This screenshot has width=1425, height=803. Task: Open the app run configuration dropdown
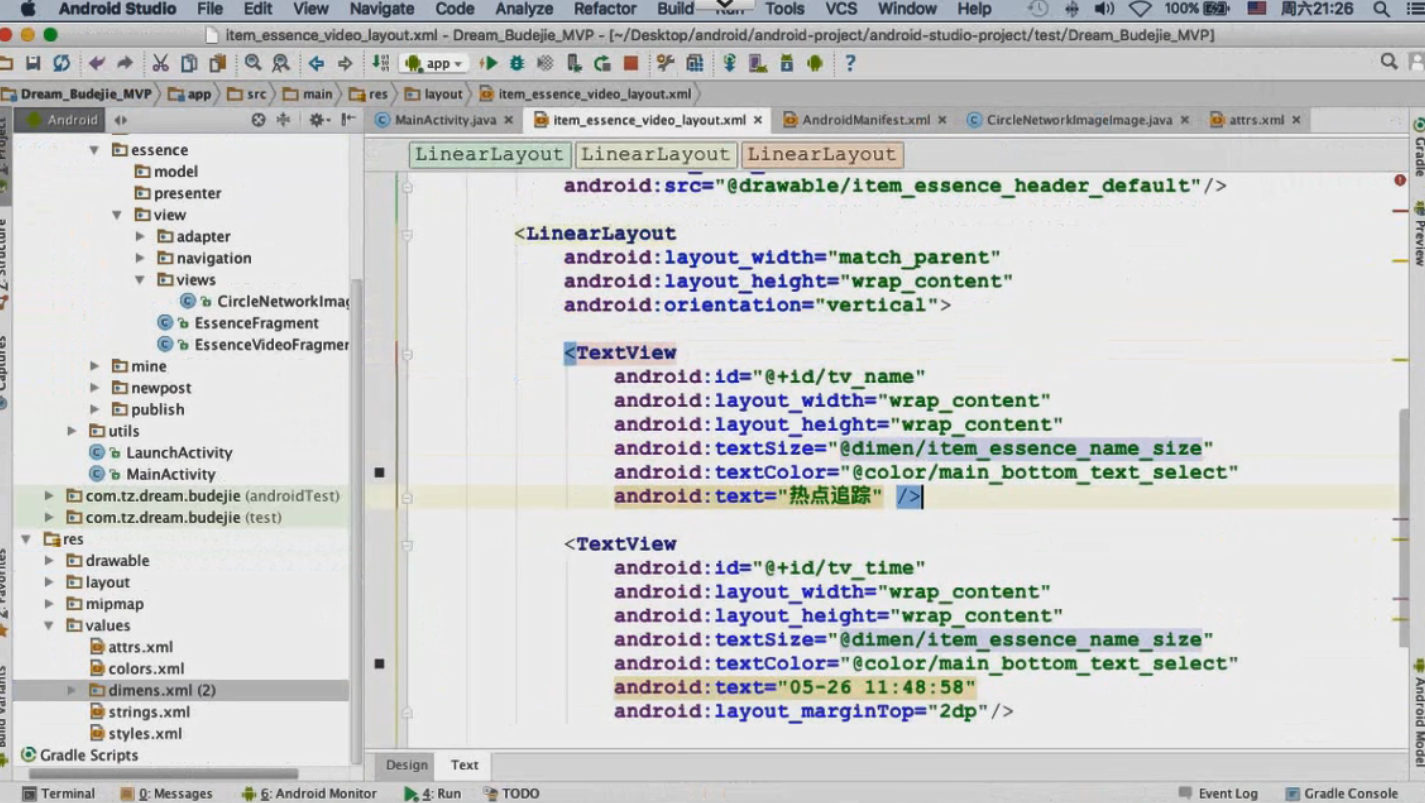436,63
